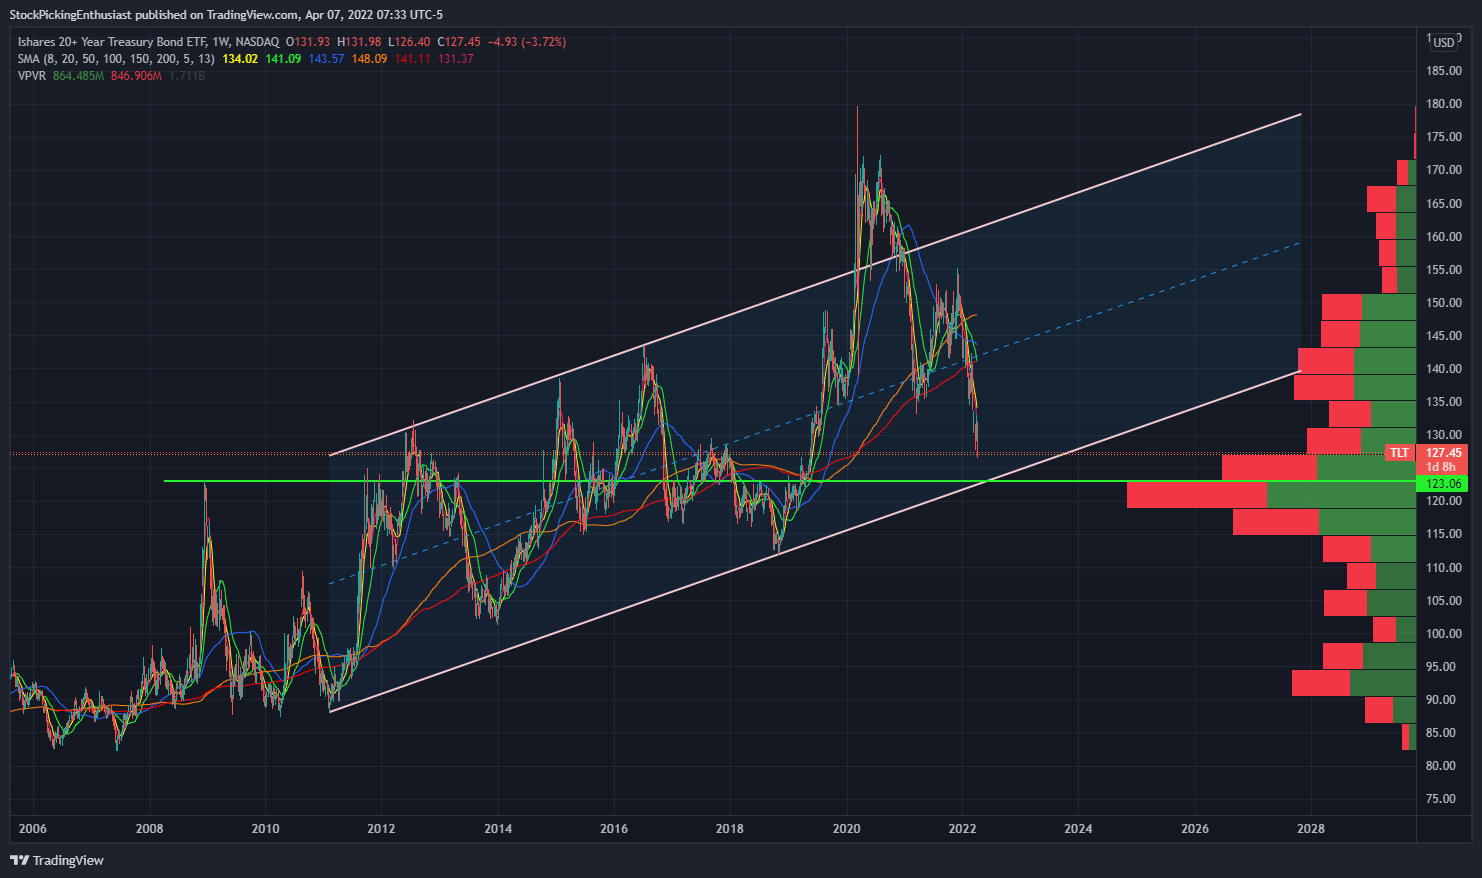The image size is (1482, 878).
Task: Click the 2008 year label on time axis
Action: [149, 829]
